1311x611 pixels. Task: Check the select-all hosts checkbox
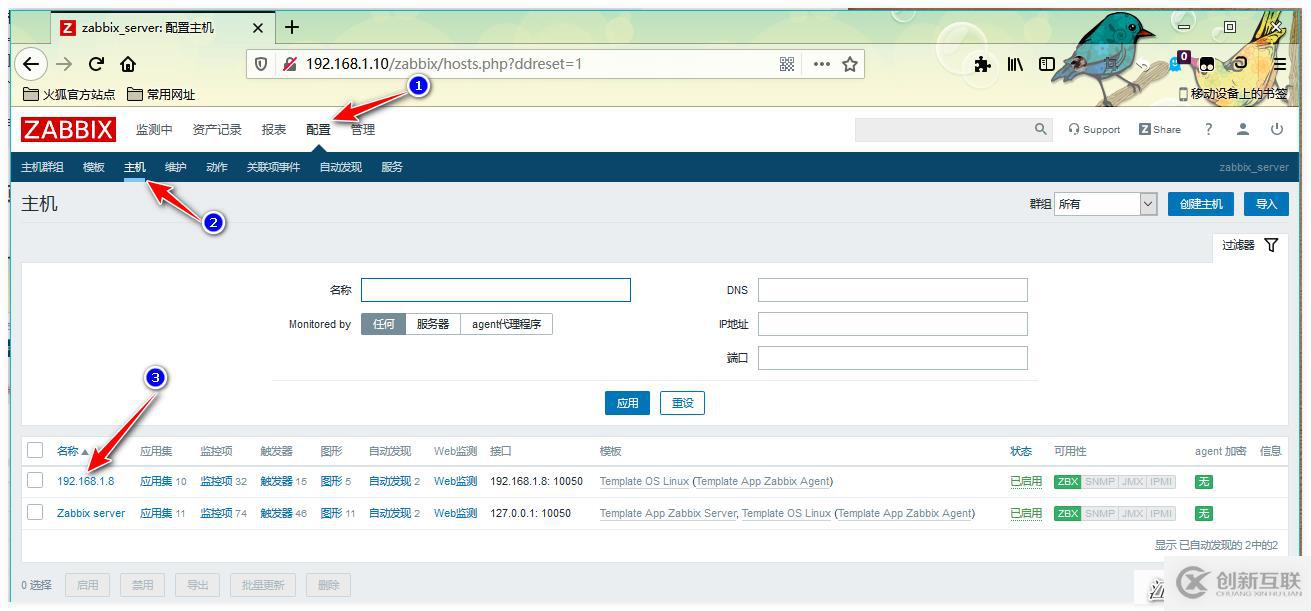(35, 450)
